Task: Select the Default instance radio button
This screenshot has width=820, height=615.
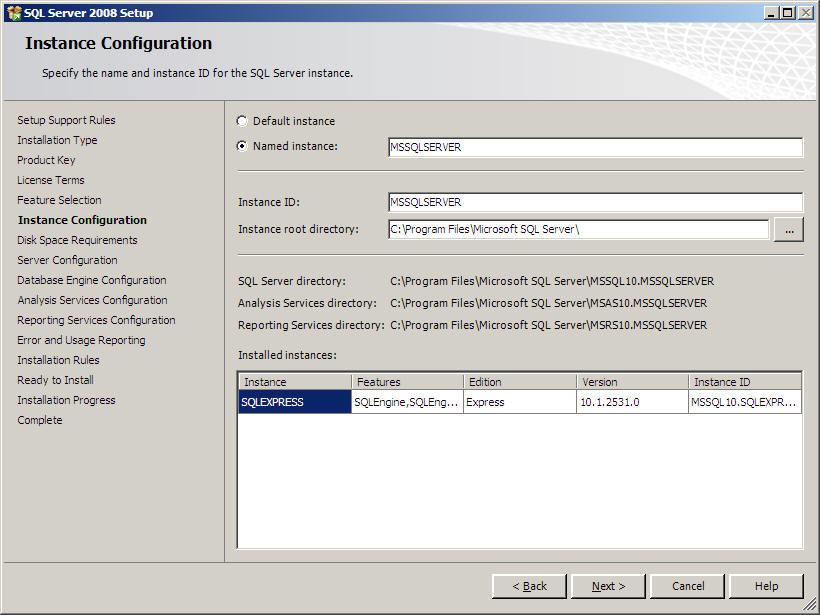Action: 242,121
